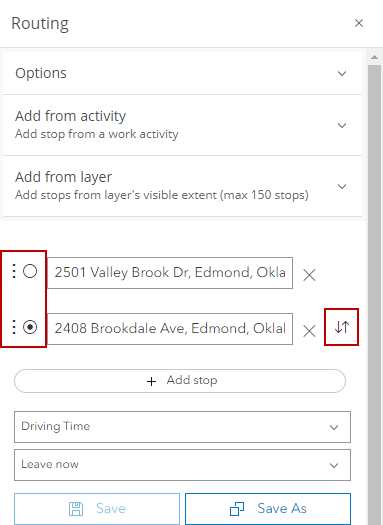The width and height of the screenshot is (383, 525).
Task: Select the radio button for 2408 Brookdale Ave
Action: (x=30, y=327)
